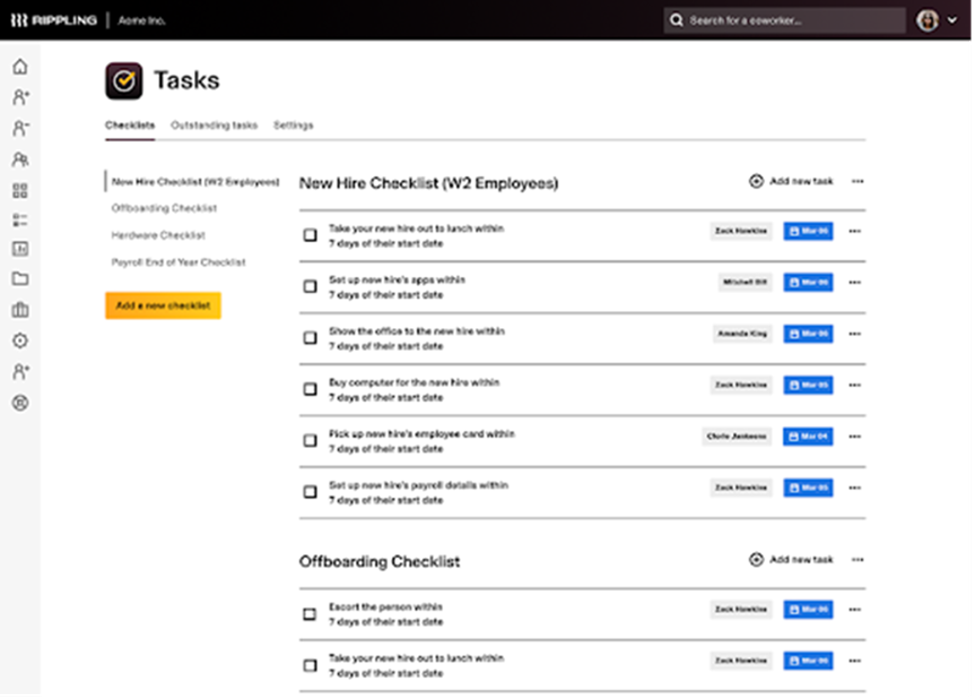Click the Rippling logo
The height and width of the screenshot is (700, 979).
(54, 21)
